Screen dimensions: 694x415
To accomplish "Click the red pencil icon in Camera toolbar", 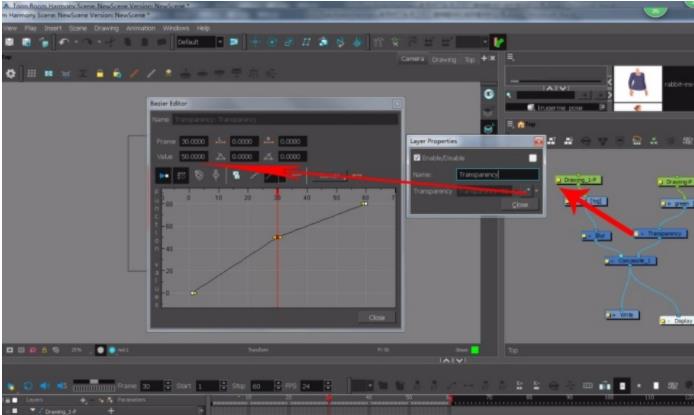I will [134, 73].
